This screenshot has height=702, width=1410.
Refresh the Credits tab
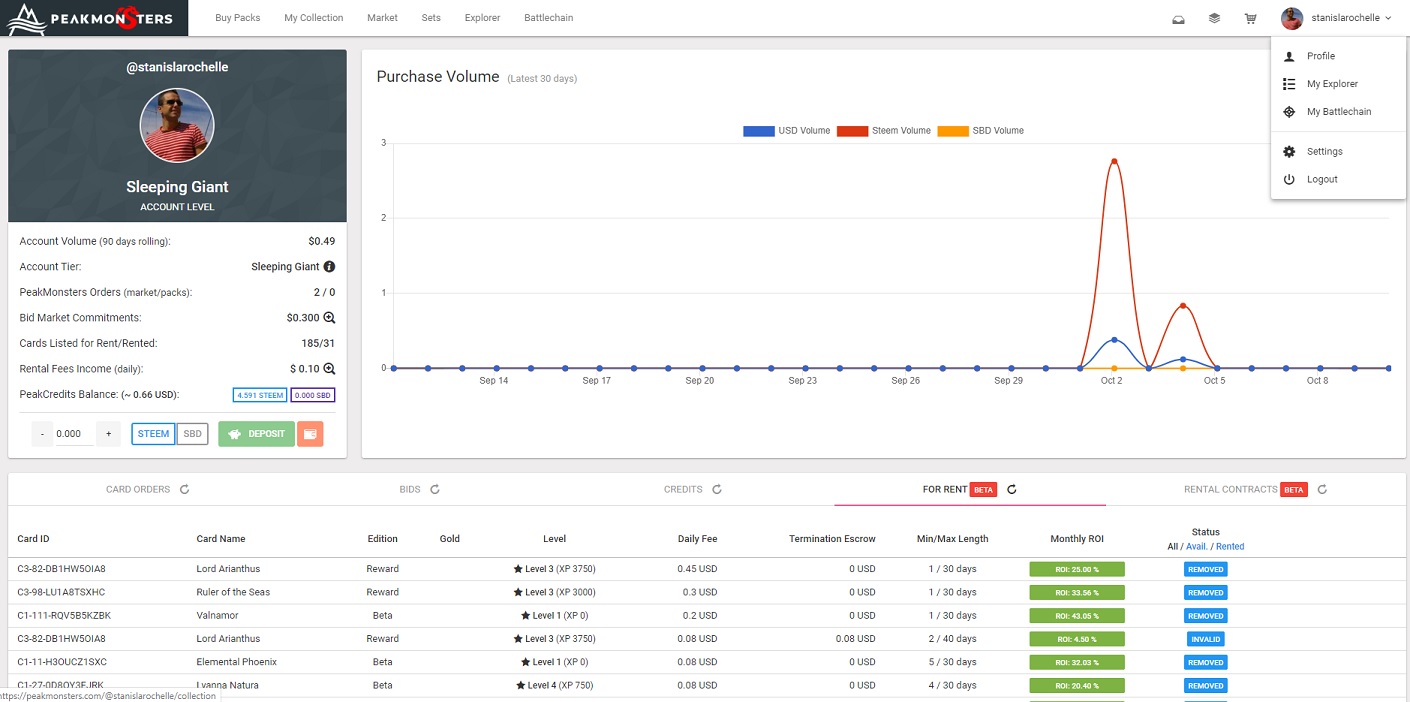point(717,490)
